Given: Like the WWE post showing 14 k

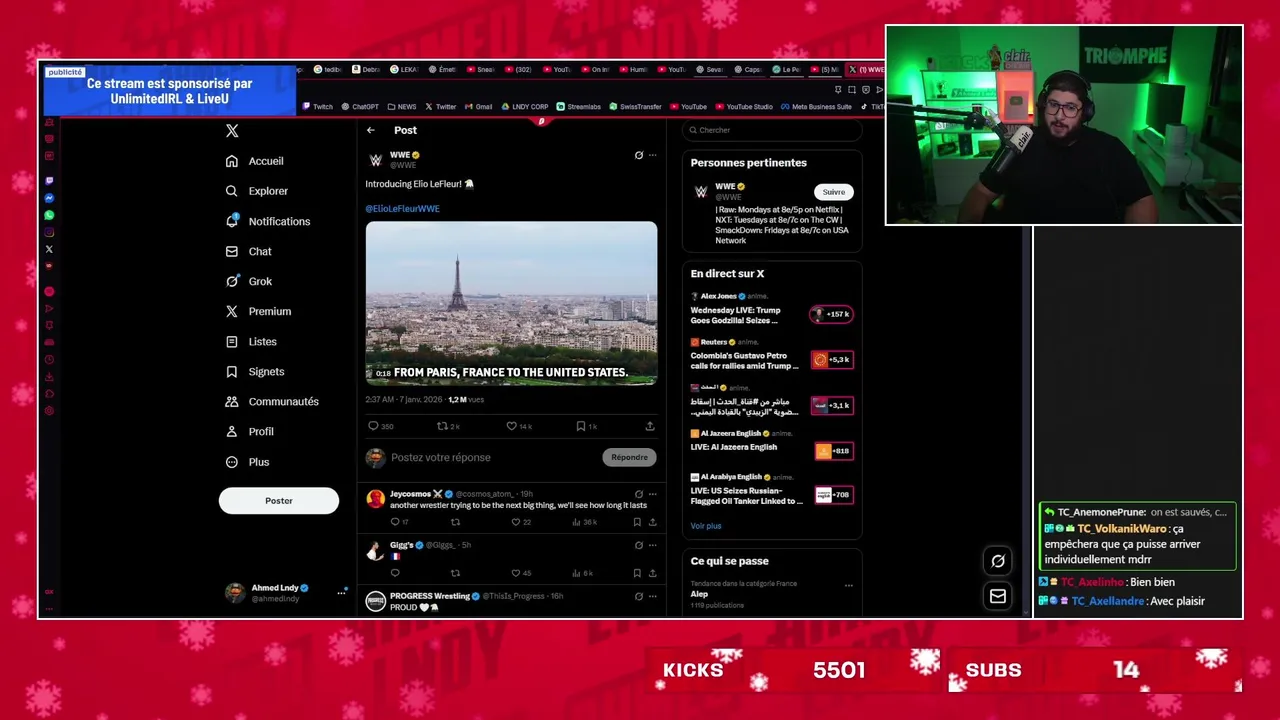Looking at the screenshot, I should [518, 426].
